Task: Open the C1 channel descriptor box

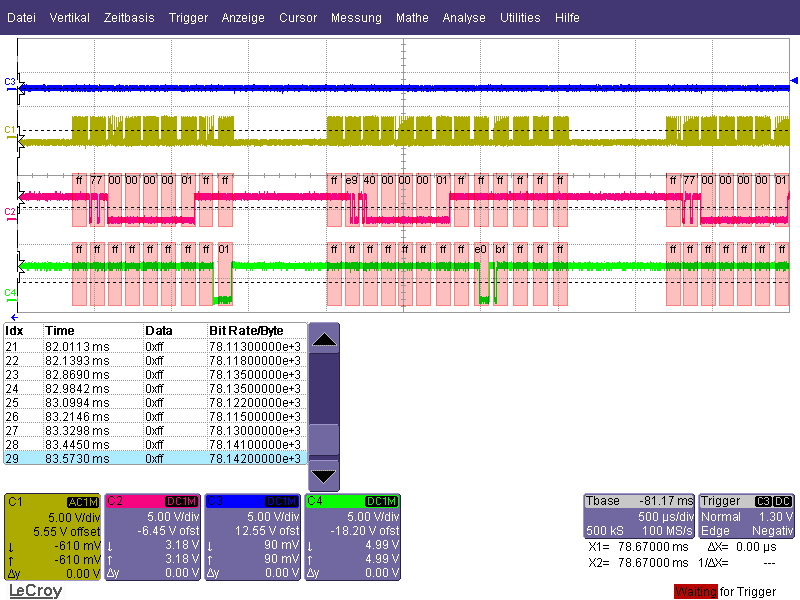Action: [x=53, y=537]
